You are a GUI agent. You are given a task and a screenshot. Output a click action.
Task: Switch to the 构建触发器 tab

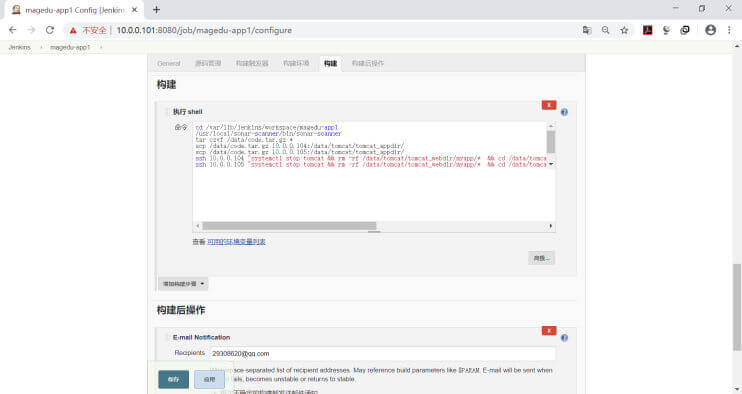tap(252, 63)
